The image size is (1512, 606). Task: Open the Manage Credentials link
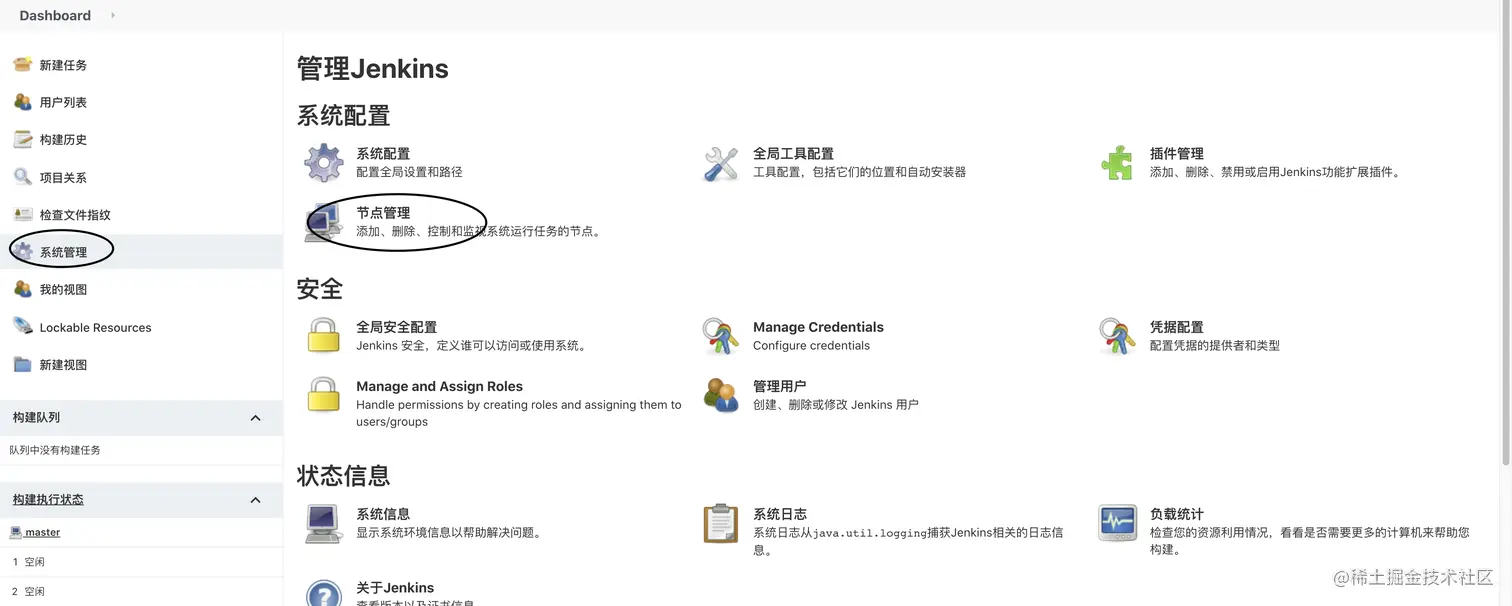point(818,327)
